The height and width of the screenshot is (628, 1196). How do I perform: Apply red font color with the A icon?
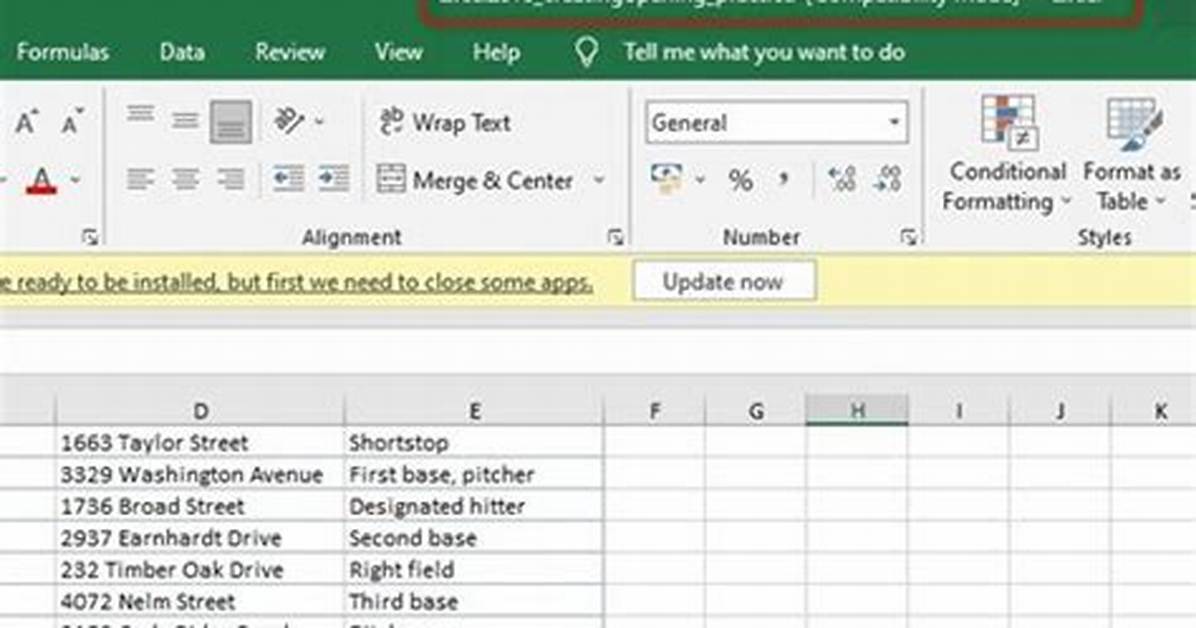point(41,181)
